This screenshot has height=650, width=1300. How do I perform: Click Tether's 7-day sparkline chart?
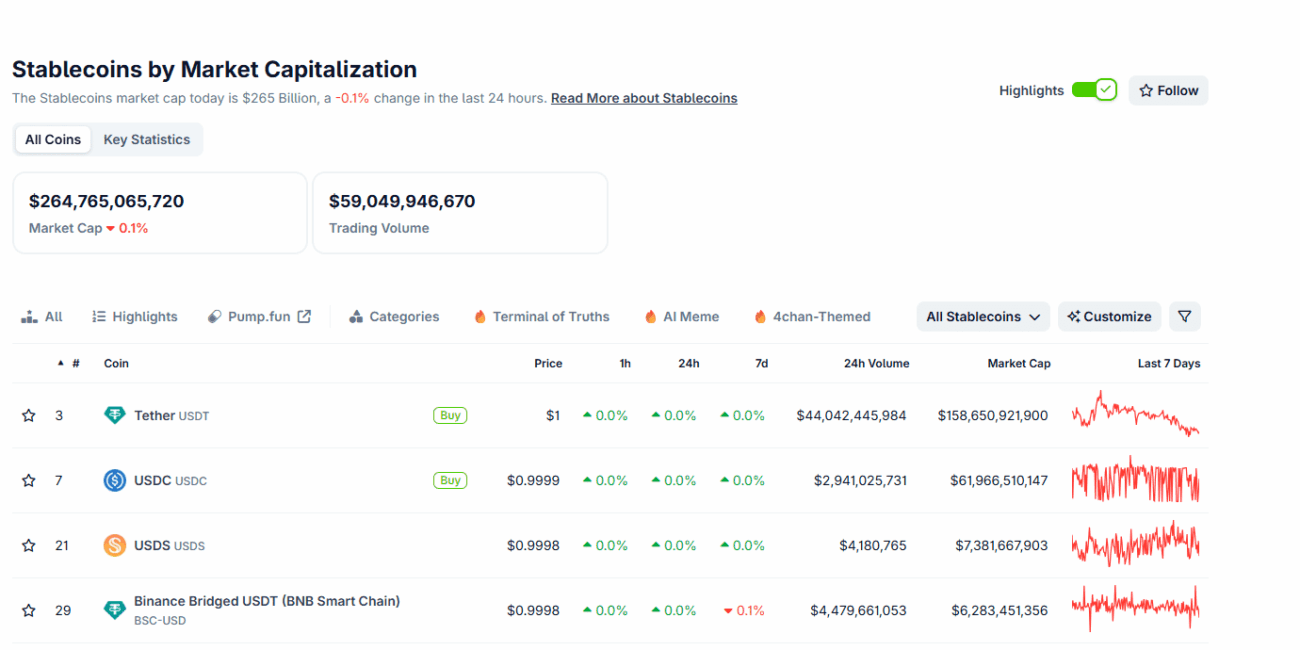(1135, 414)
